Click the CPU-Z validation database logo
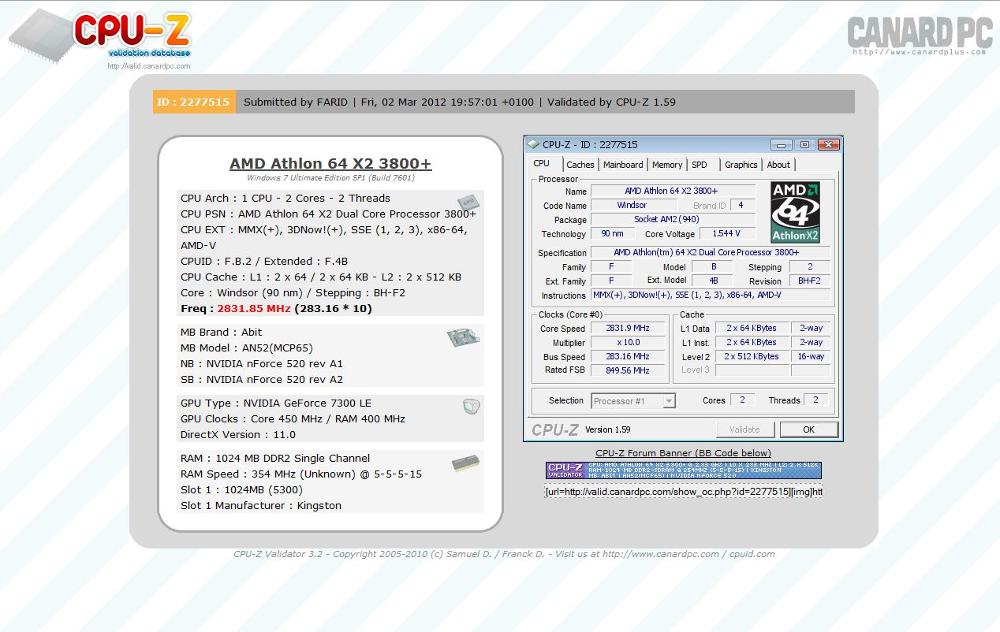The image size is (1000, 632). click(101, 36)
